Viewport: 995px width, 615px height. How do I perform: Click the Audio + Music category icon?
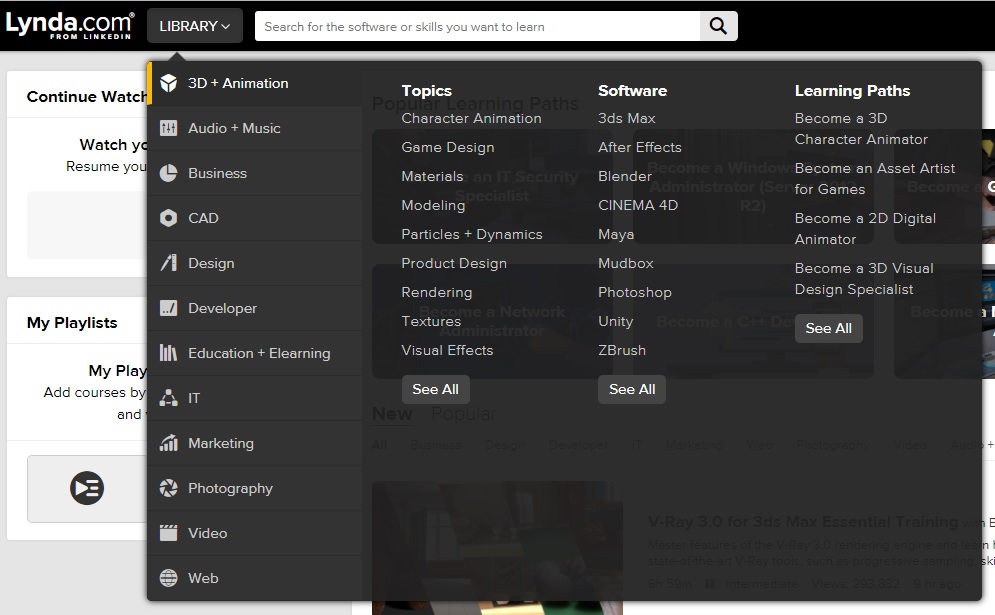click(169, 128)
